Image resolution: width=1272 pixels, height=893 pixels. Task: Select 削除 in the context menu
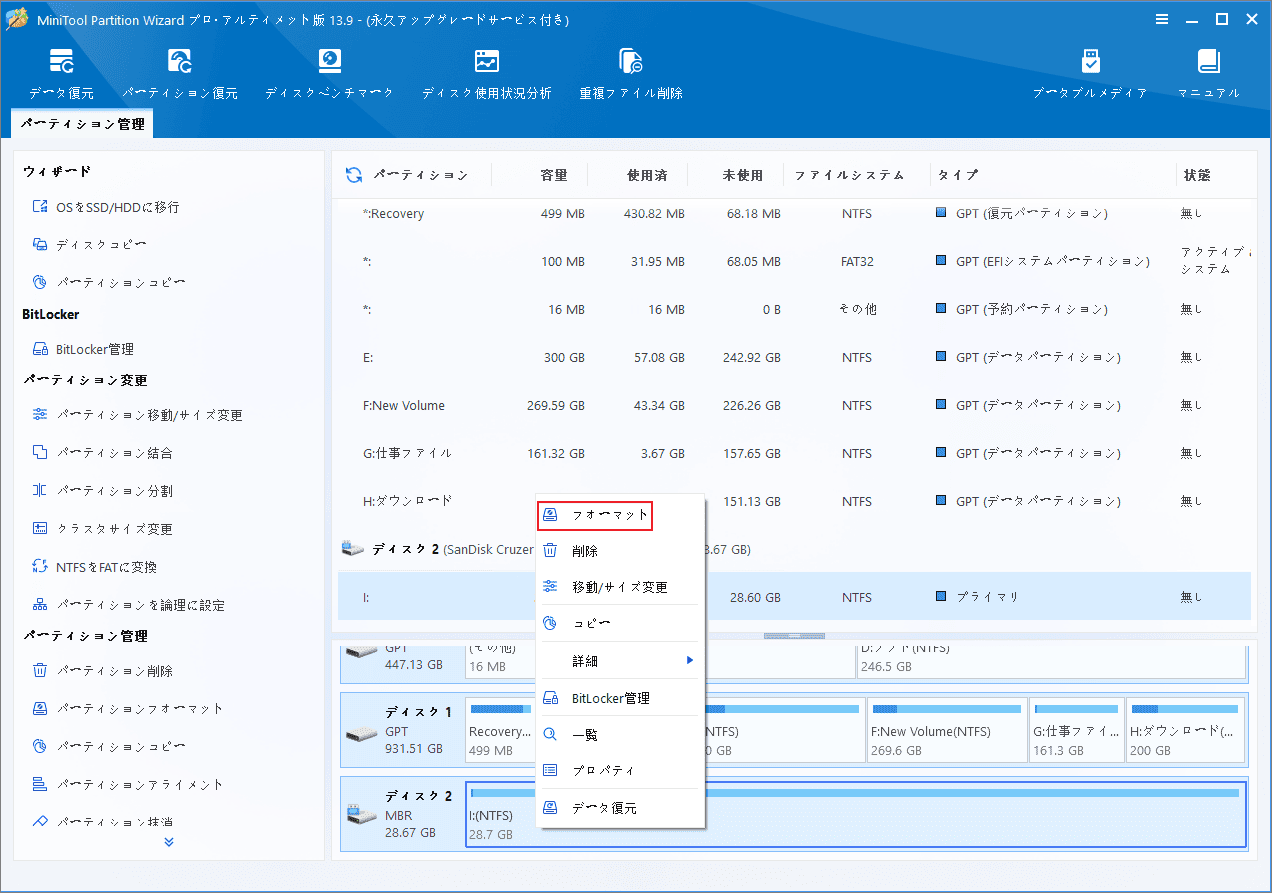pos(621,551)
